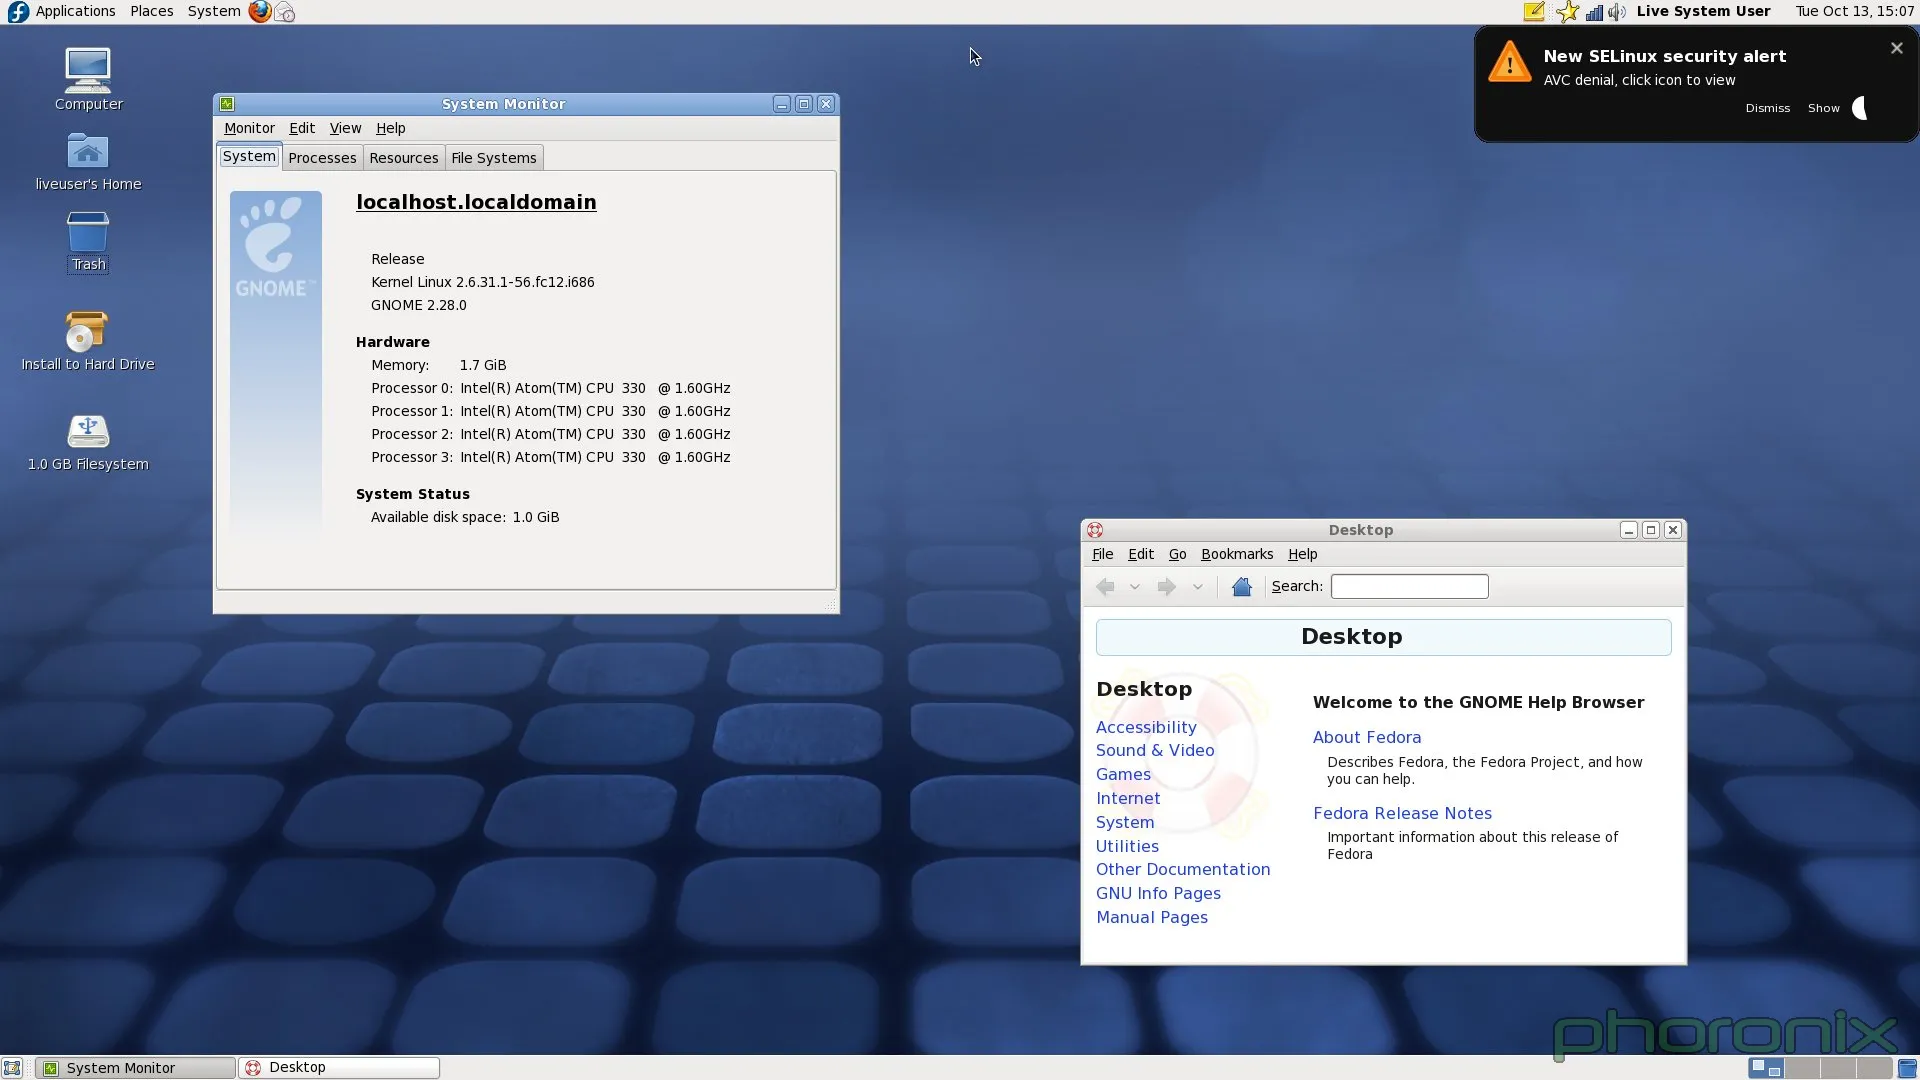Open the mail launcher beside Firefox

[x=285, y=12]
